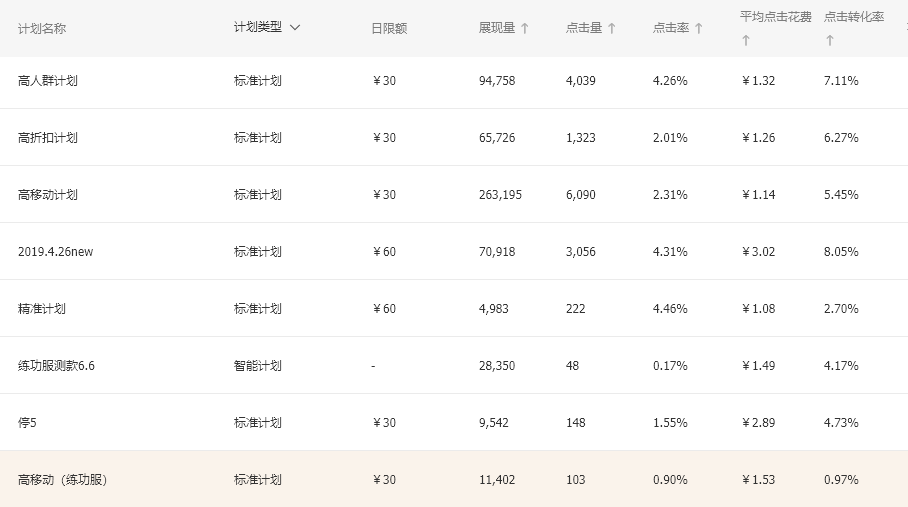Click sort arrow under 点击转化率
908x507 pixels.
tap(830, 40)
